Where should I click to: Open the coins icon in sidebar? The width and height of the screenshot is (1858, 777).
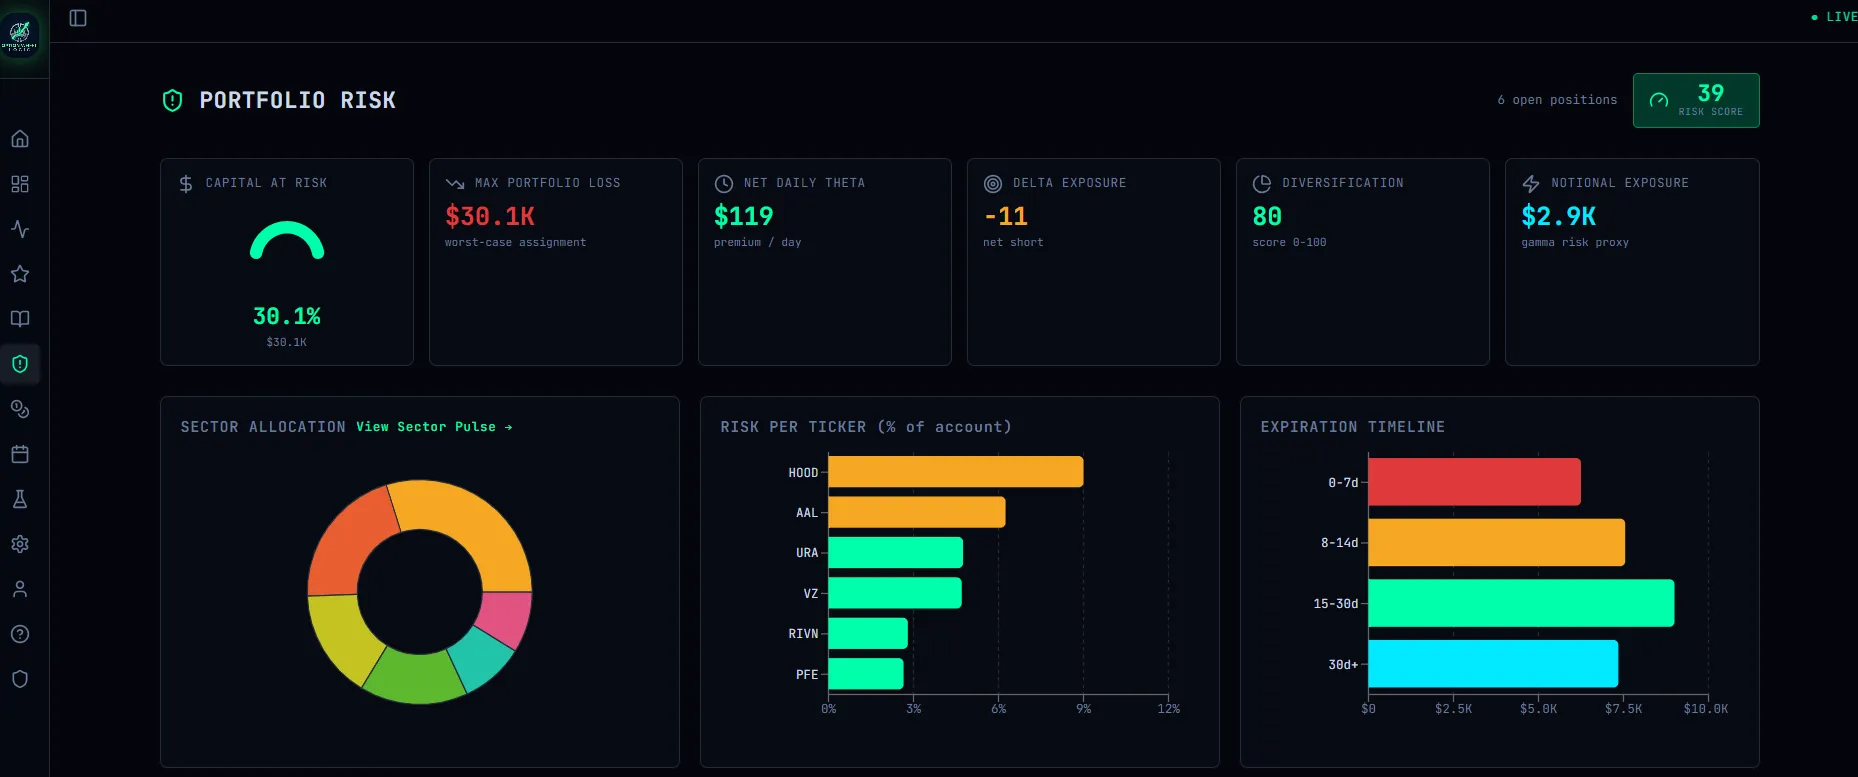pos(20,409)
